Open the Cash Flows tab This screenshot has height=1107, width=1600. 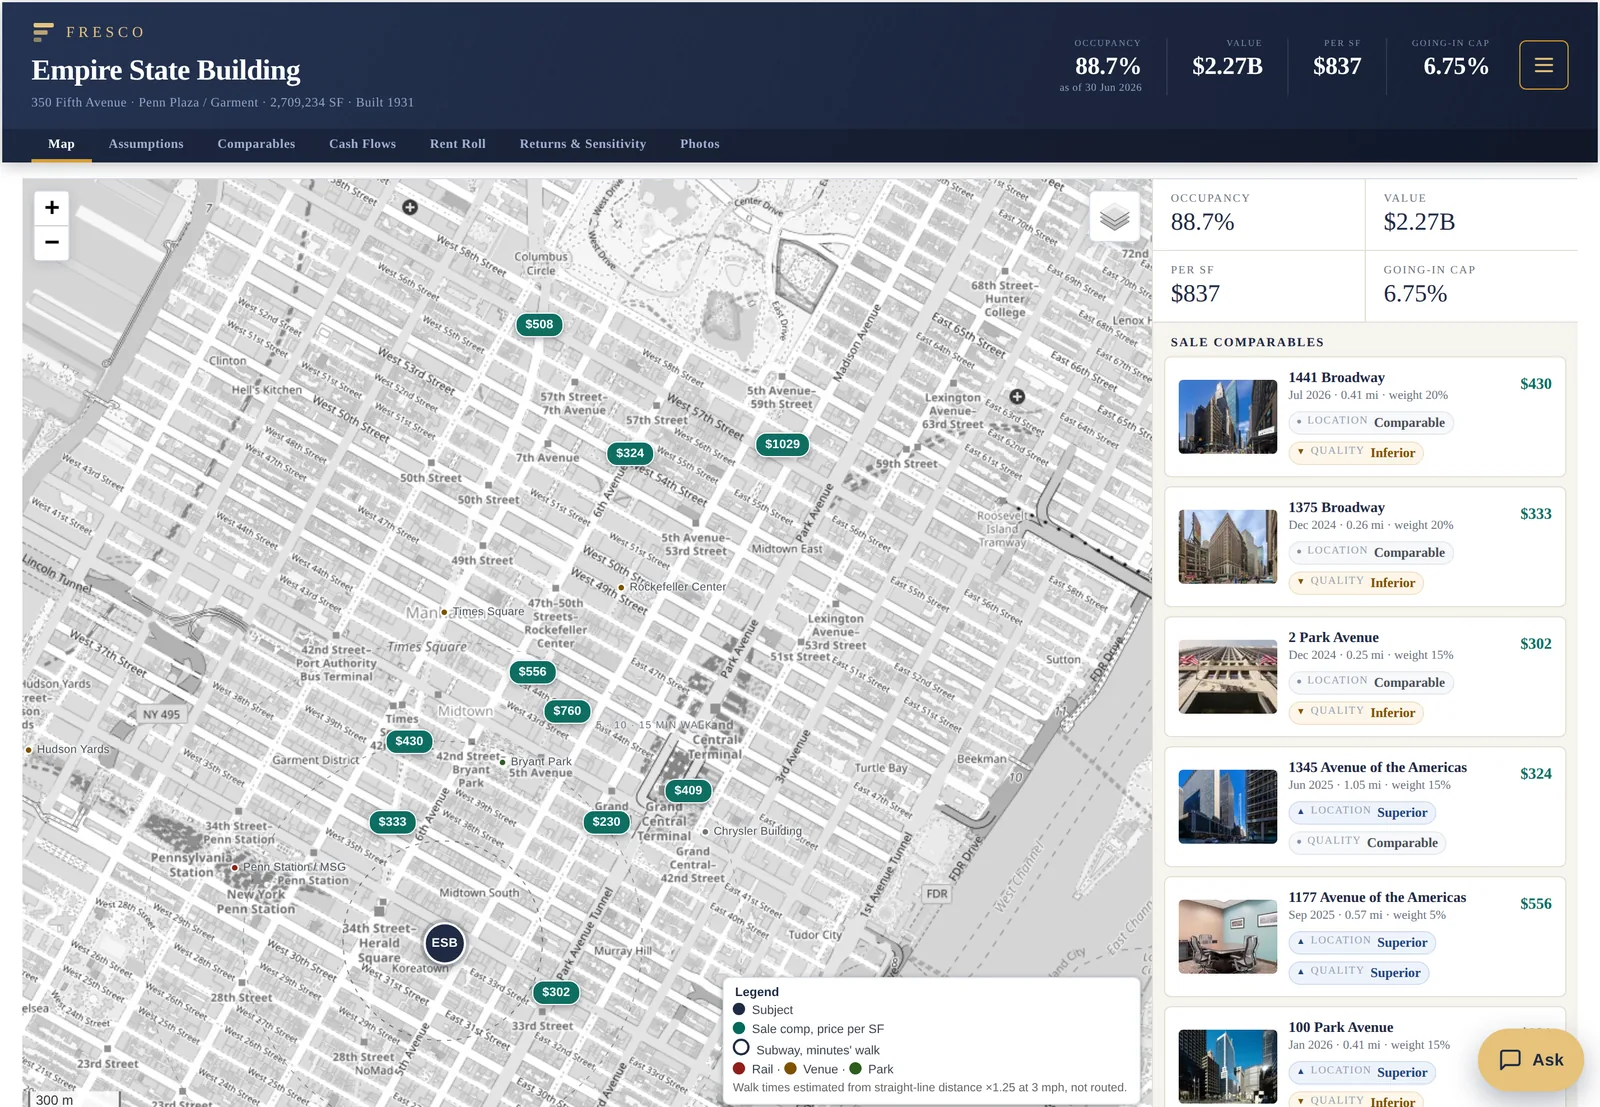[x=363, y=144]
